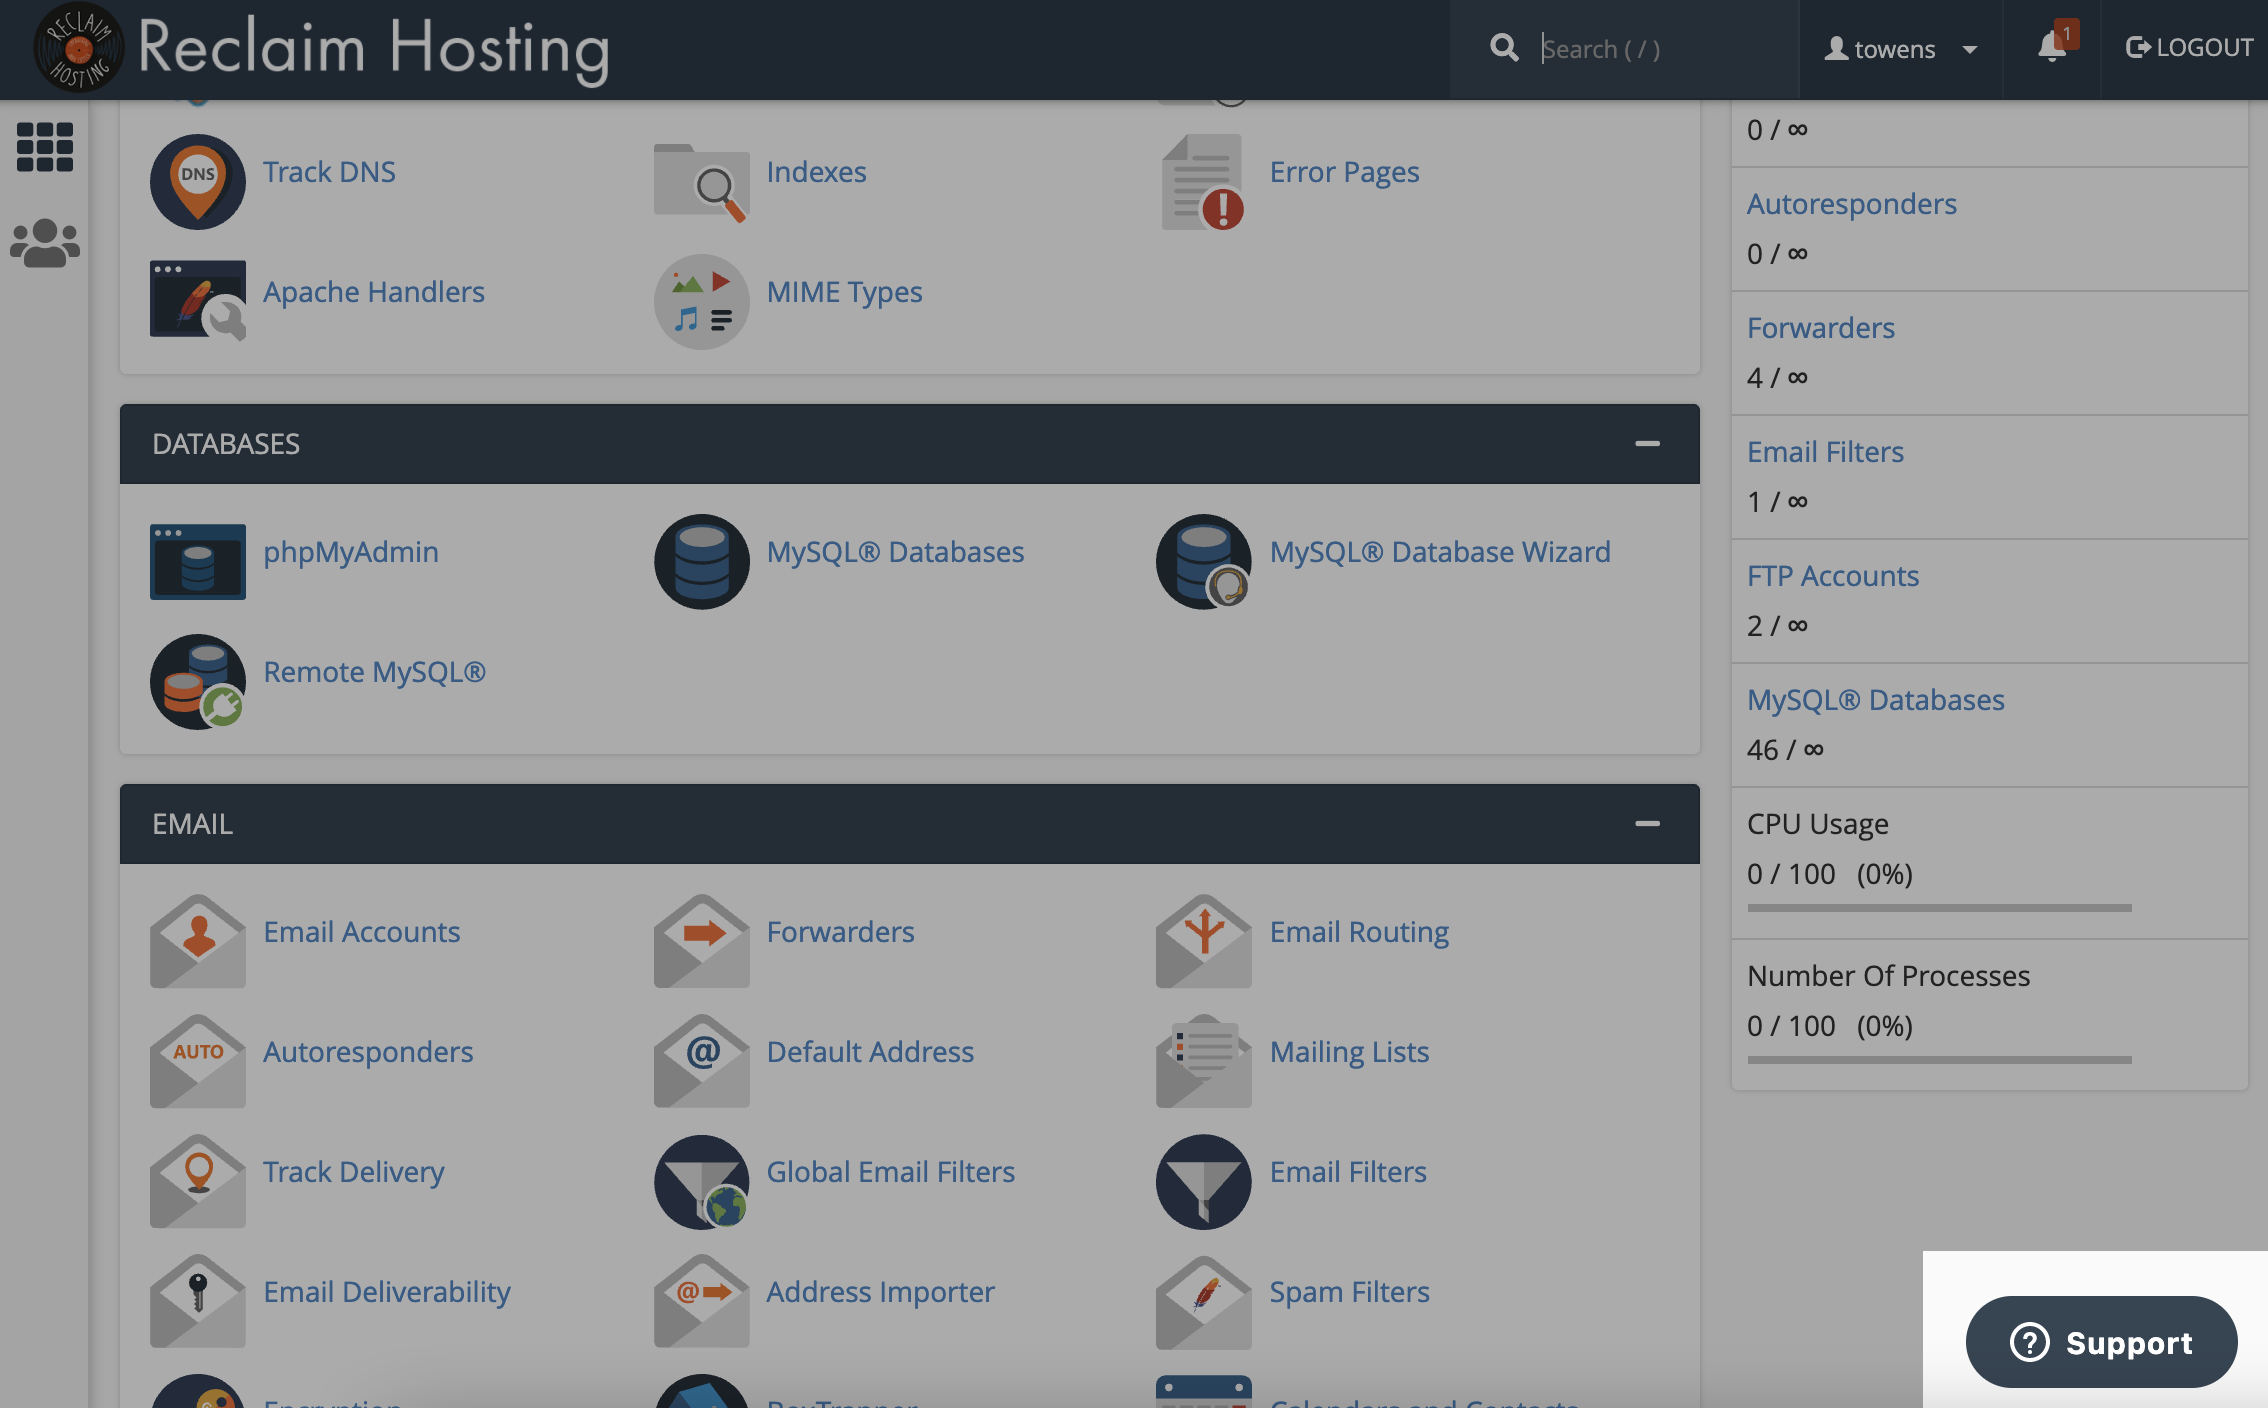Open the Error Pages icon
The width and height of the screenshot is (2268, 1408).
click(x=1203, y=181)
